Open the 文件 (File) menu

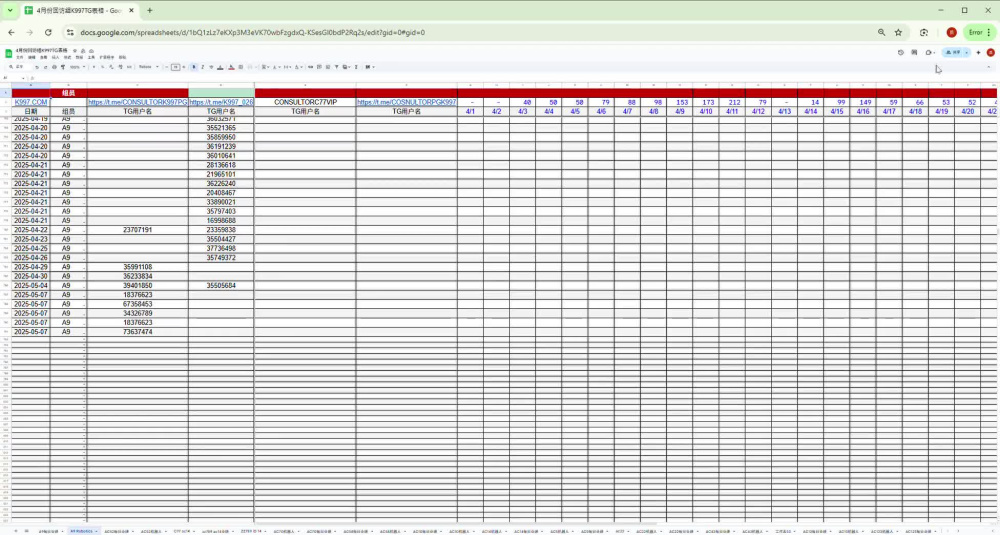coord(19,57)
